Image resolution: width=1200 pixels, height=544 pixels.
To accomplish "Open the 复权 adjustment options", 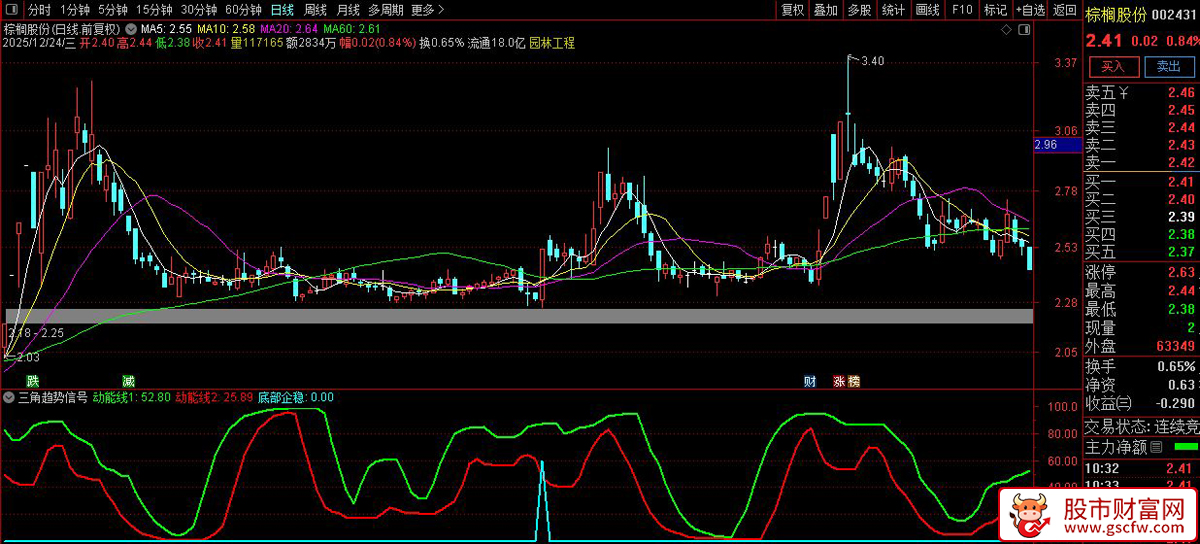I will tap(793, 10).
